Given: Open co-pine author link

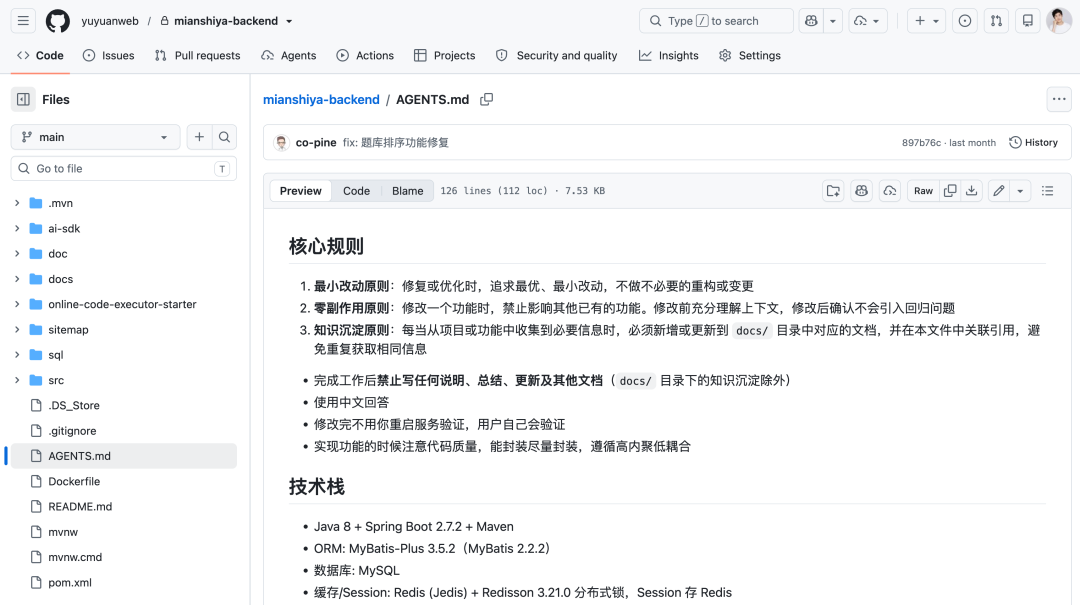Looking at the screenshot, I should pos(316,143).
